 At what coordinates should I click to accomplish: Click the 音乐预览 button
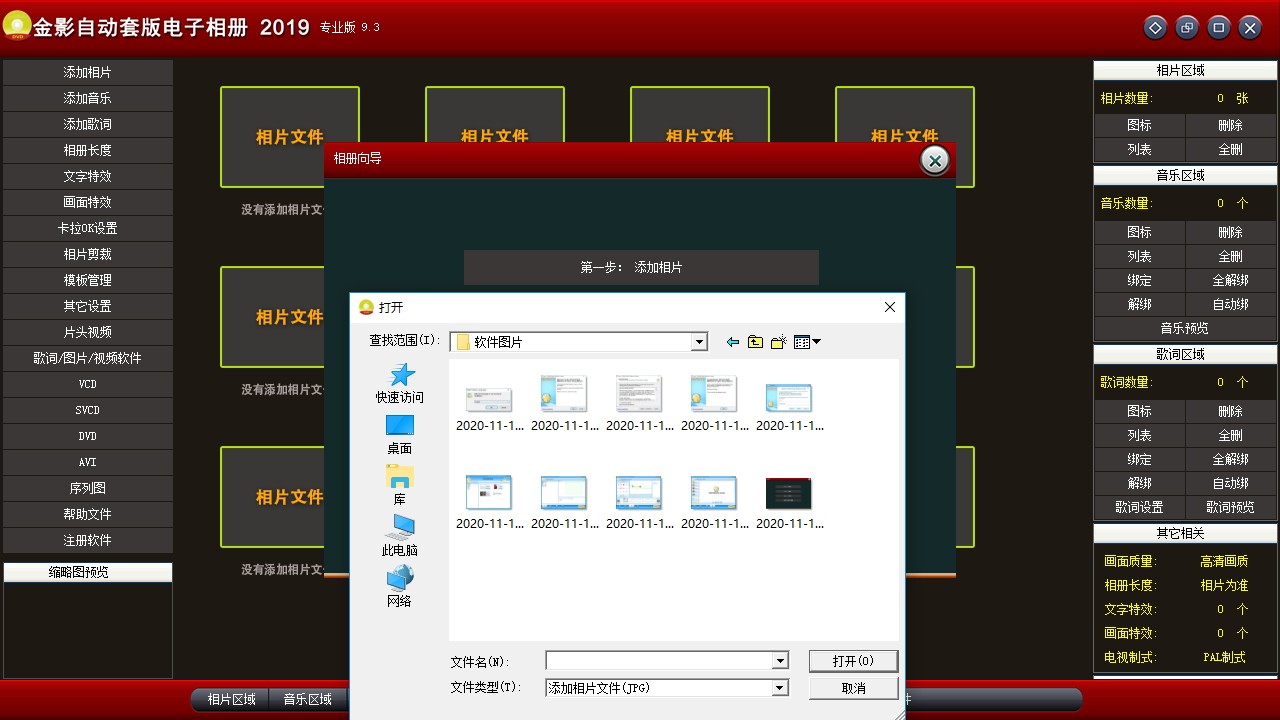point(1185,328)
